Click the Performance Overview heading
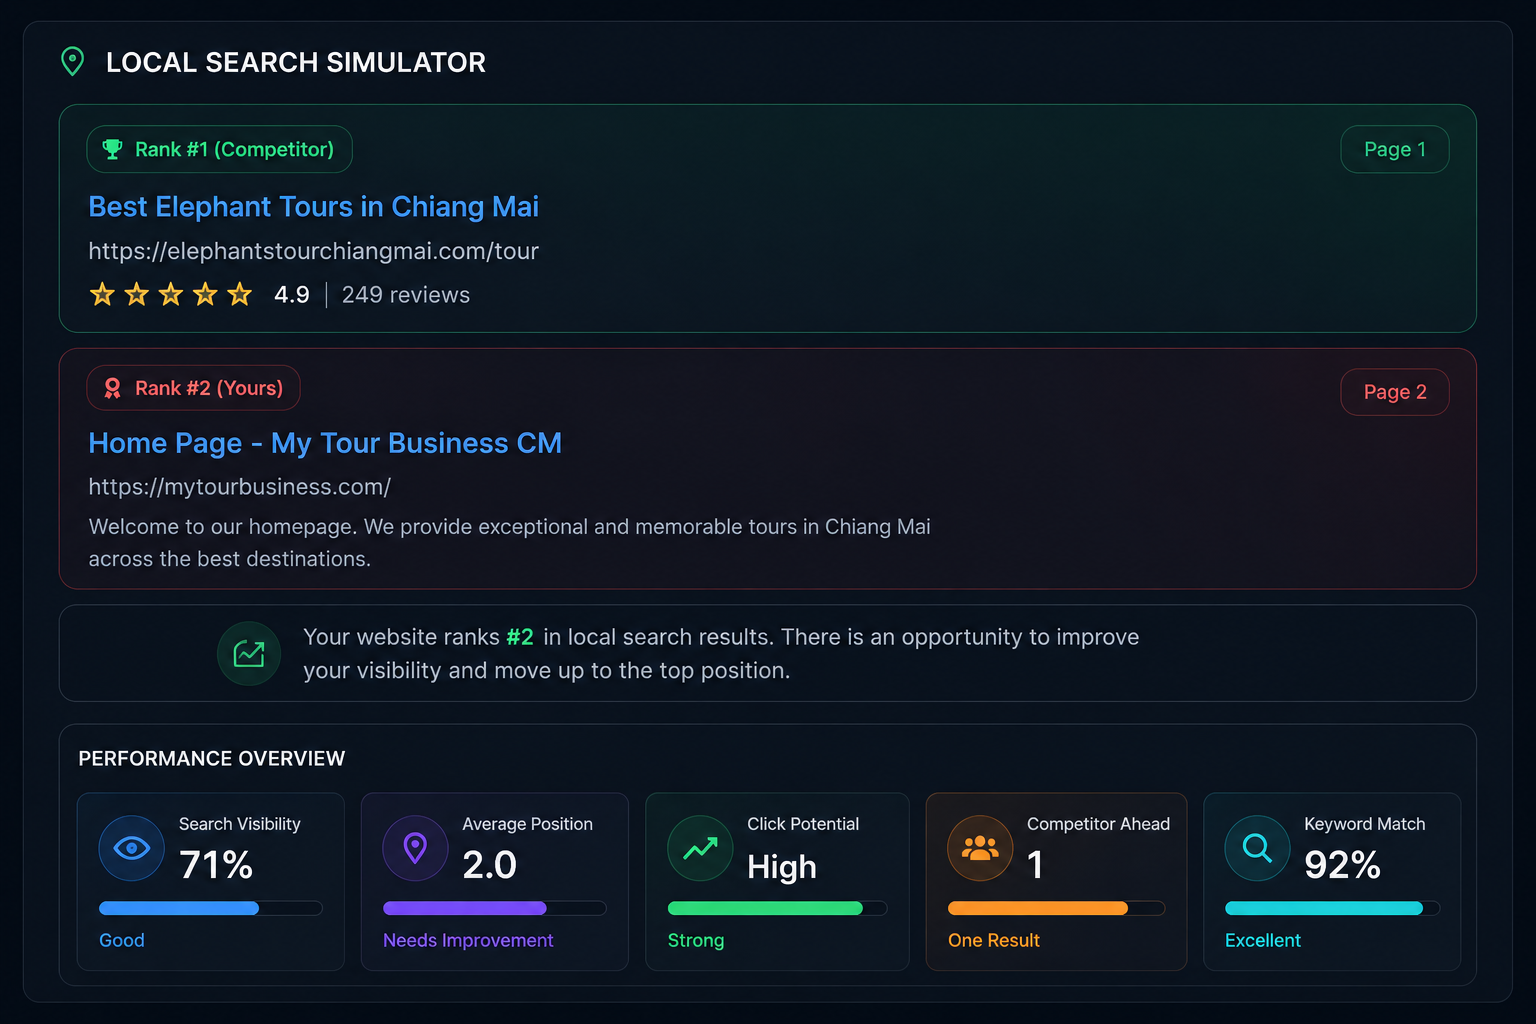Screen dimensions: 1536x1024 point(212,759)
